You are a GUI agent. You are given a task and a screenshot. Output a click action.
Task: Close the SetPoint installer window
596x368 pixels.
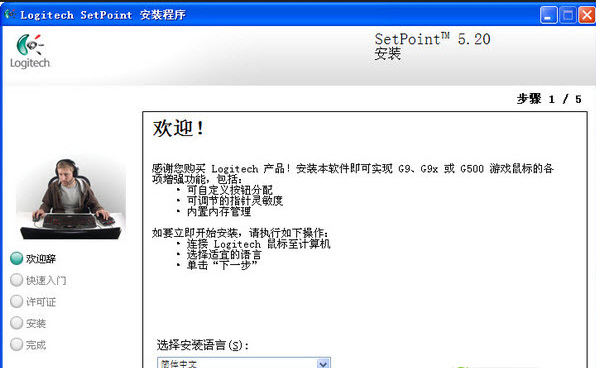coord(587,16)
